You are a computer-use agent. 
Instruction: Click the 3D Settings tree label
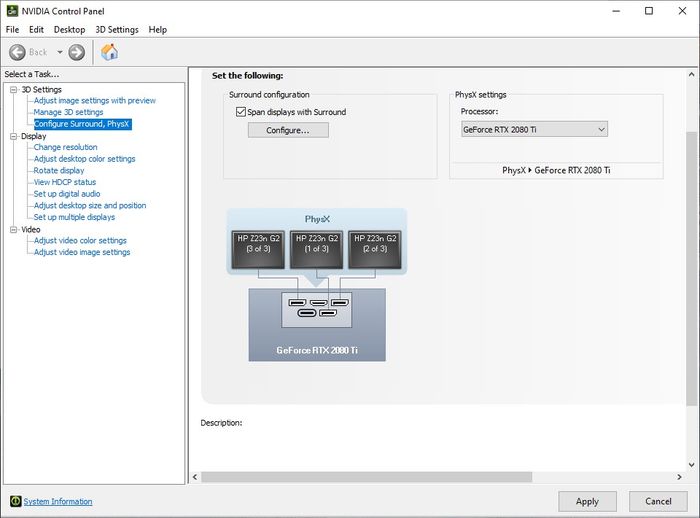[42, 89]
